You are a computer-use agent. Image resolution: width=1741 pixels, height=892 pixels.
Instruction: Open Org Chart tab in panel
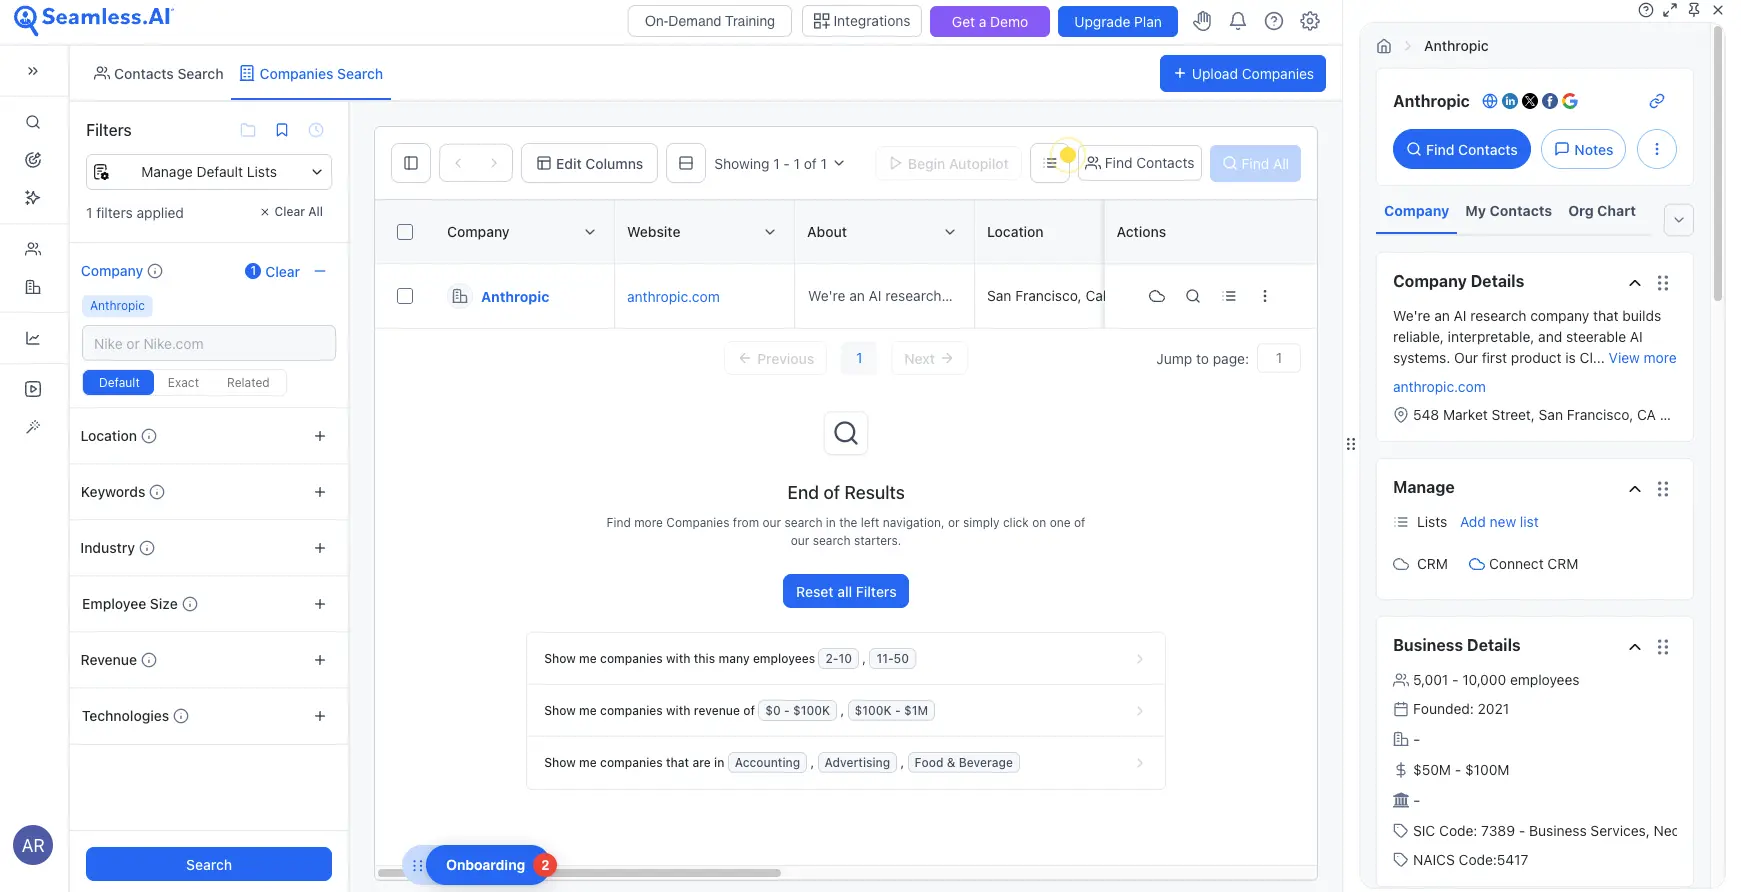click(x=1602, y=211)
